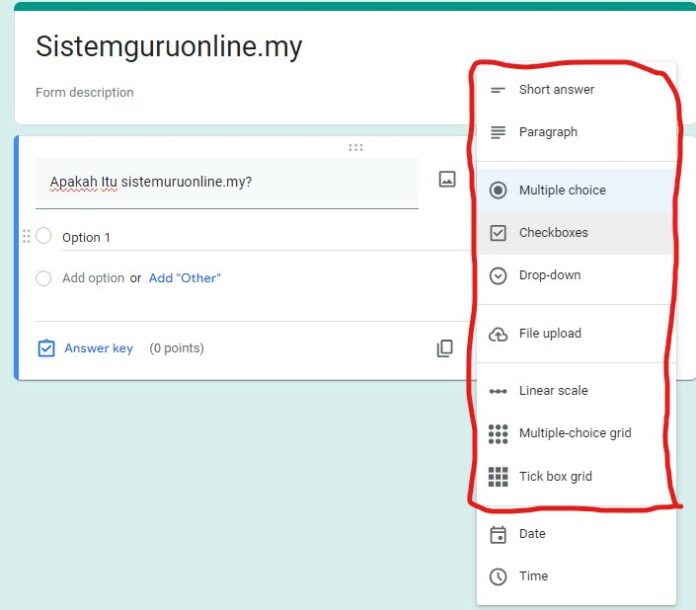Edit the Option 1 text field
696x610 pixels.
[x=266, y=238]
